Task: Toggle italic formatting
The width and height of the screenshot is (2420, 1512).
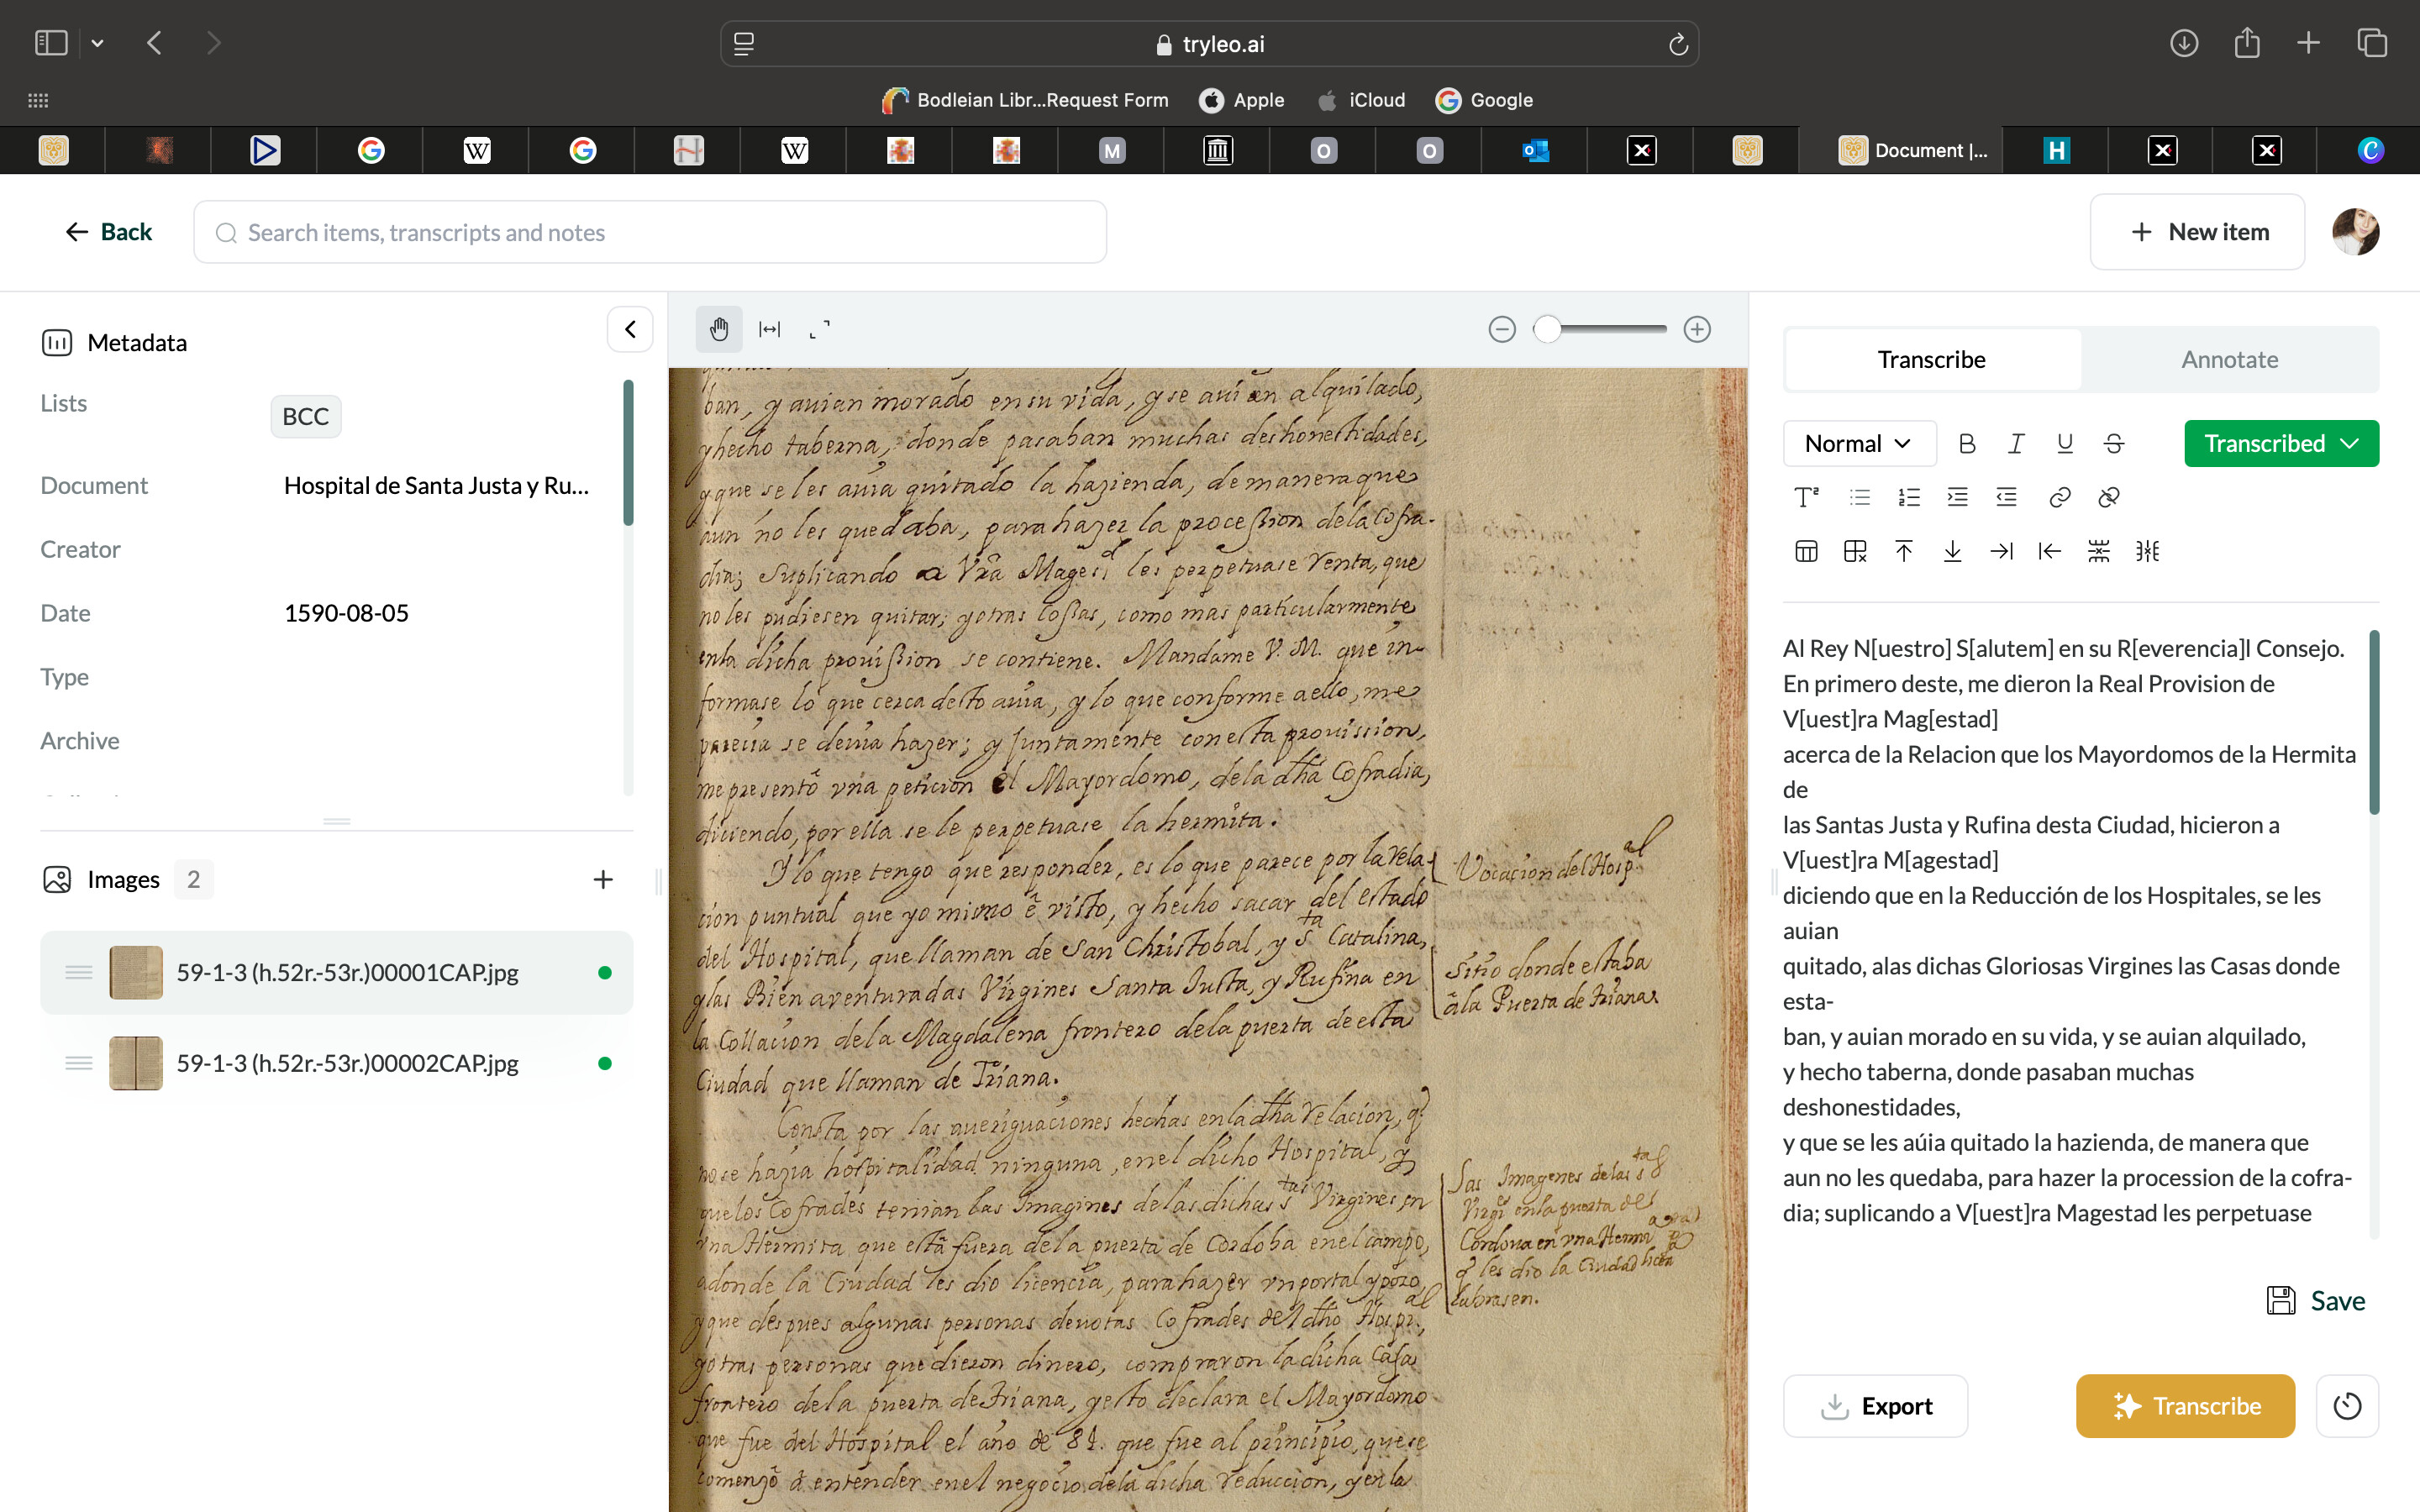Action: tap(2015, 443)
